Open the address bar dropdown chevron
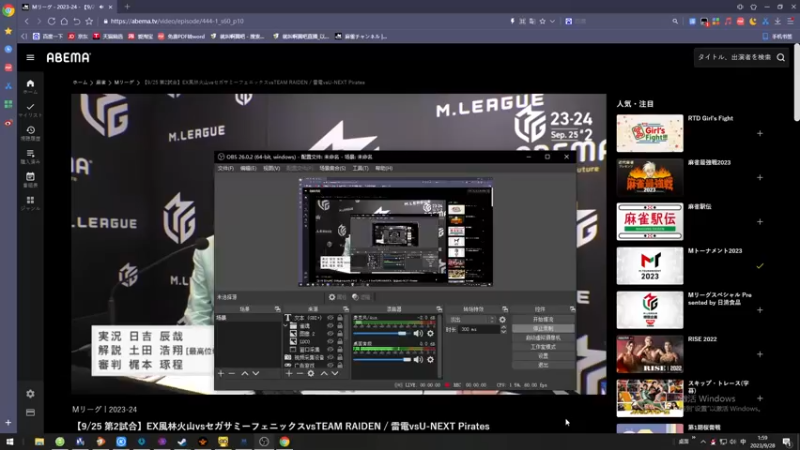Image resolution: width=800 pixels, height=450 pixels. point(552,21)
